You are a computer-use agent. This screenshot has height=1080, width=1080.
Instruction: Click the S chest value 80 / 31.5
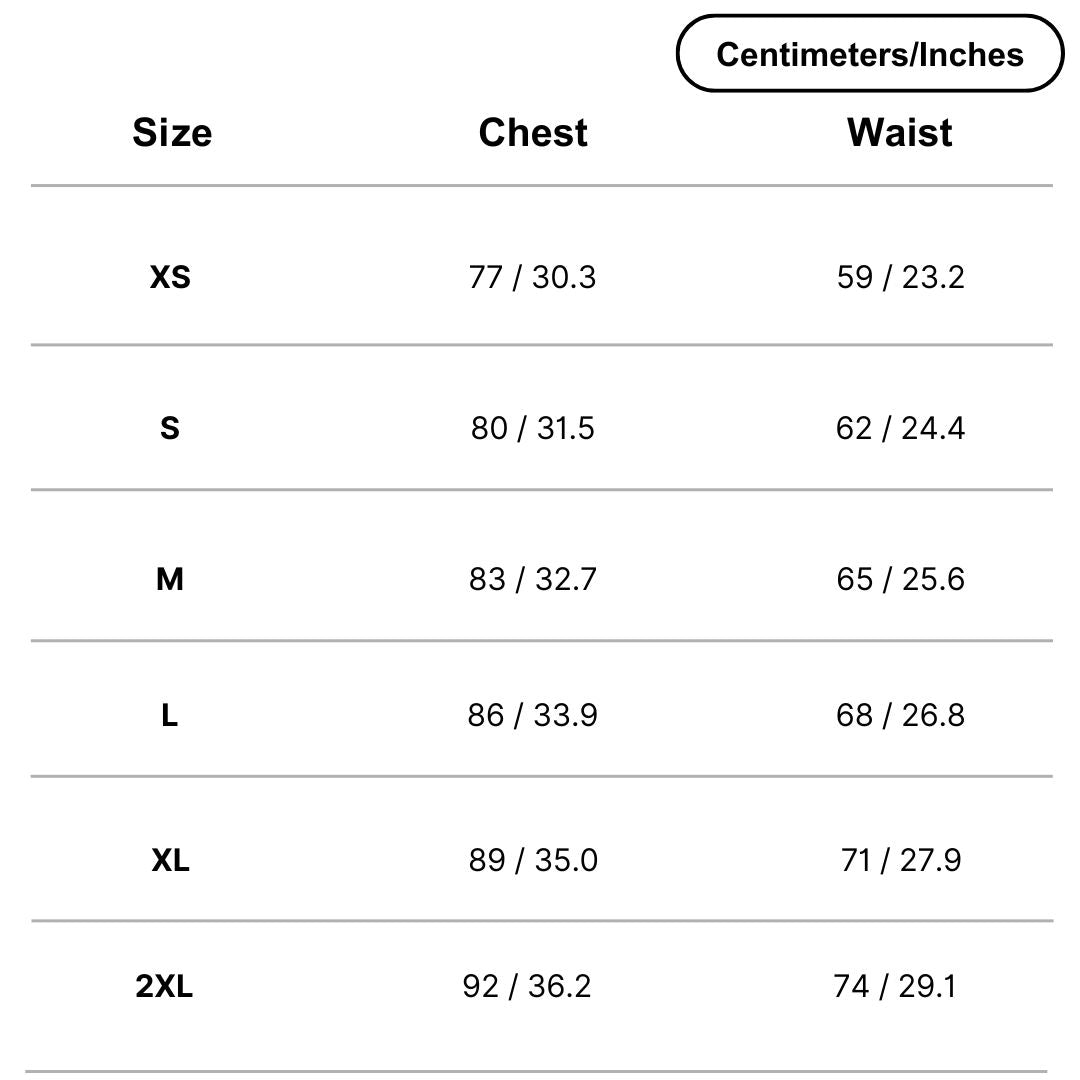point(532,428)
